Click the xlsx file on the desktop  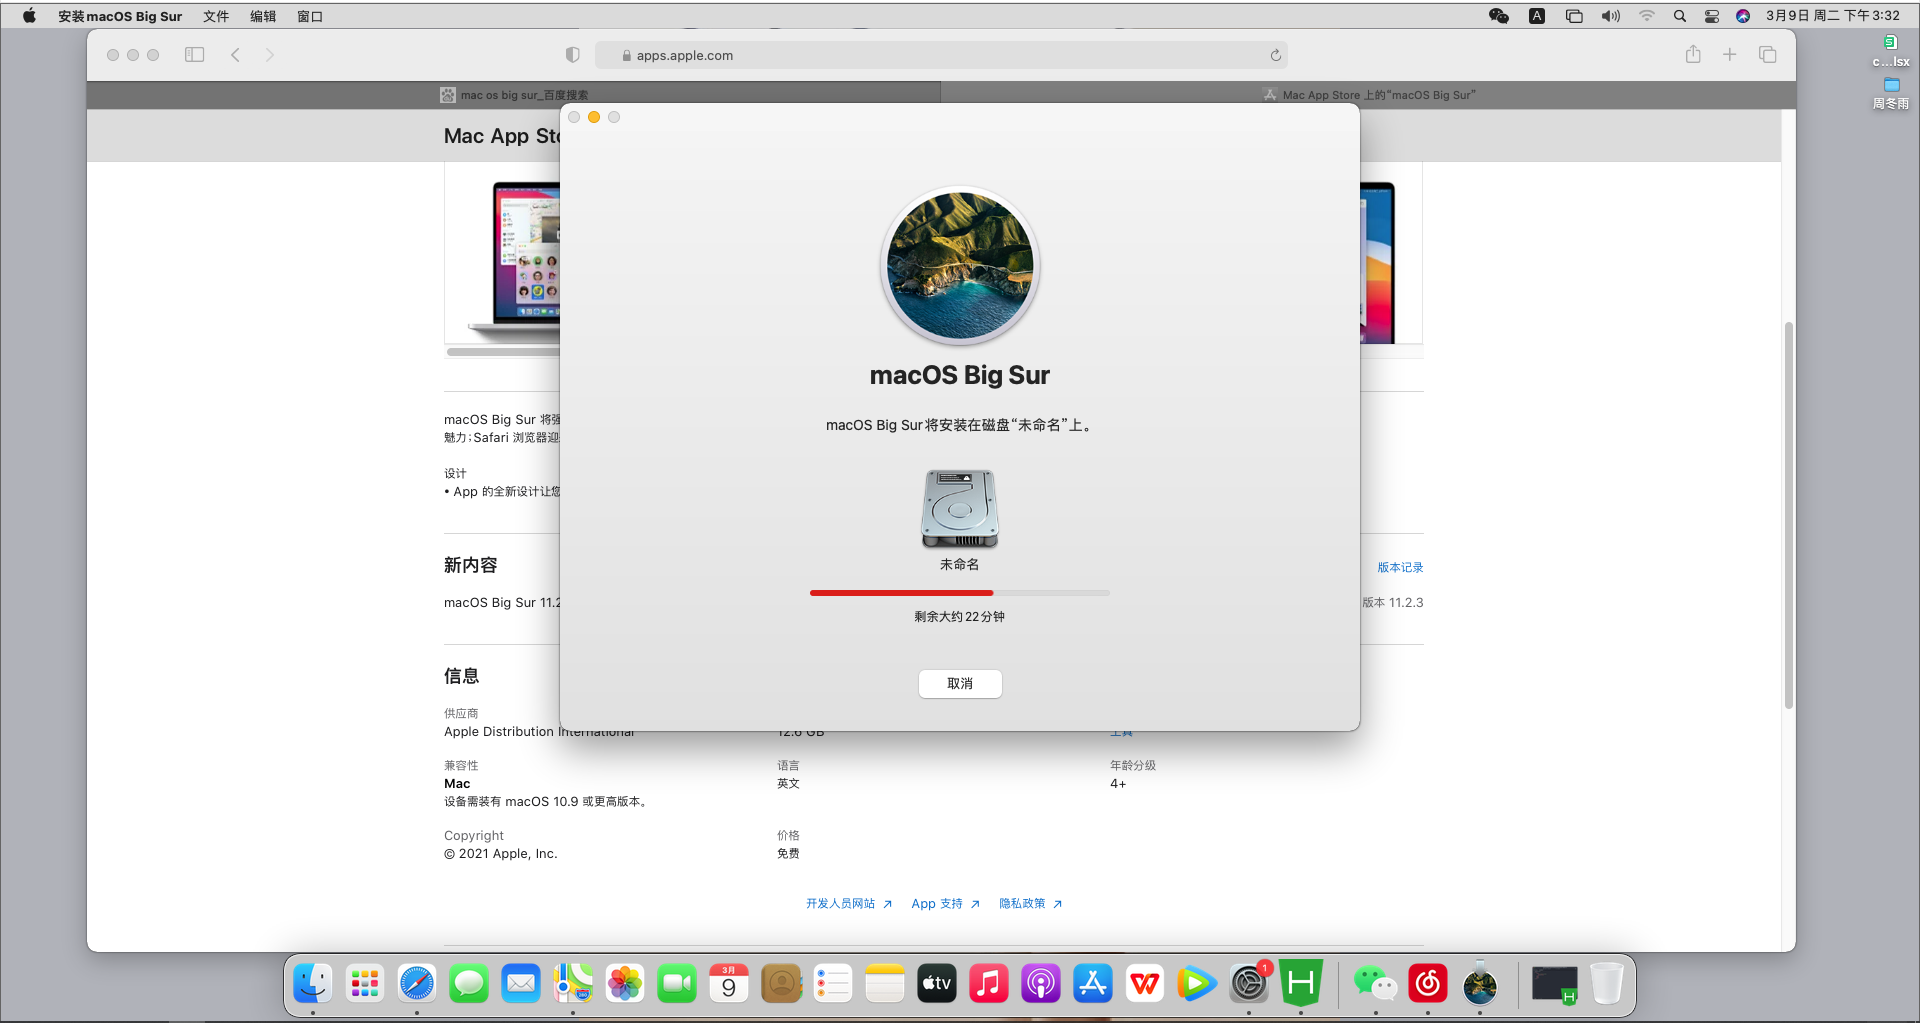(1891, 51)
